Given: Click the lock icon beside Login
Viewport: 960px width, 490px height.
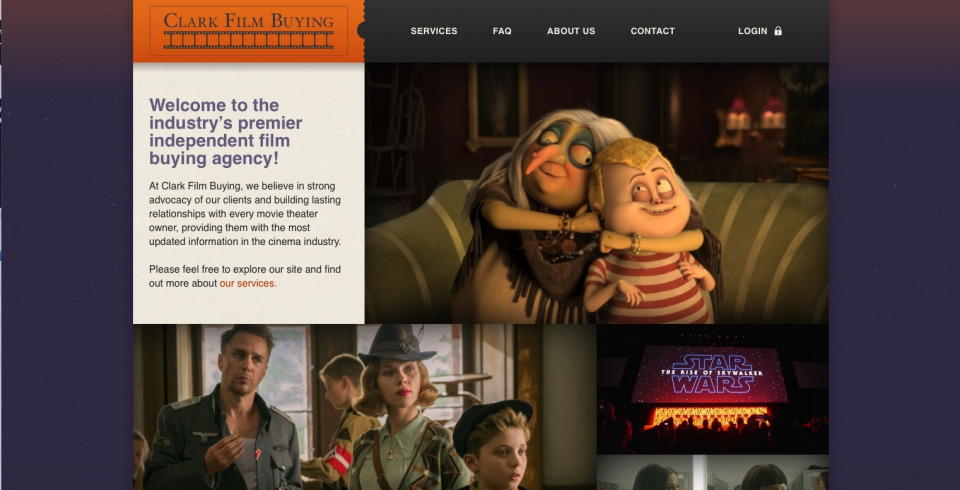Looking at the screenshot, I should (x=778, y=31).
